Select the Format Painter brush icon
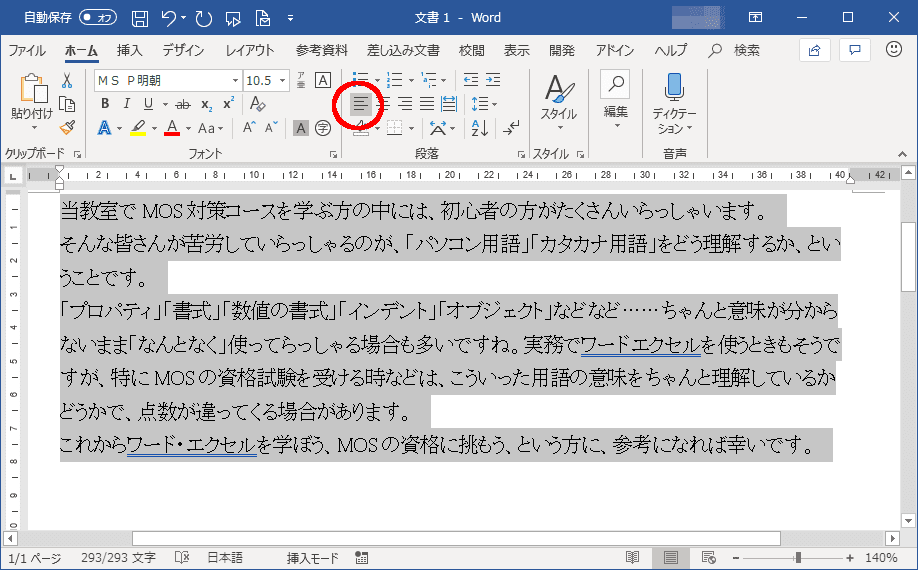 [x=67, y=128]
